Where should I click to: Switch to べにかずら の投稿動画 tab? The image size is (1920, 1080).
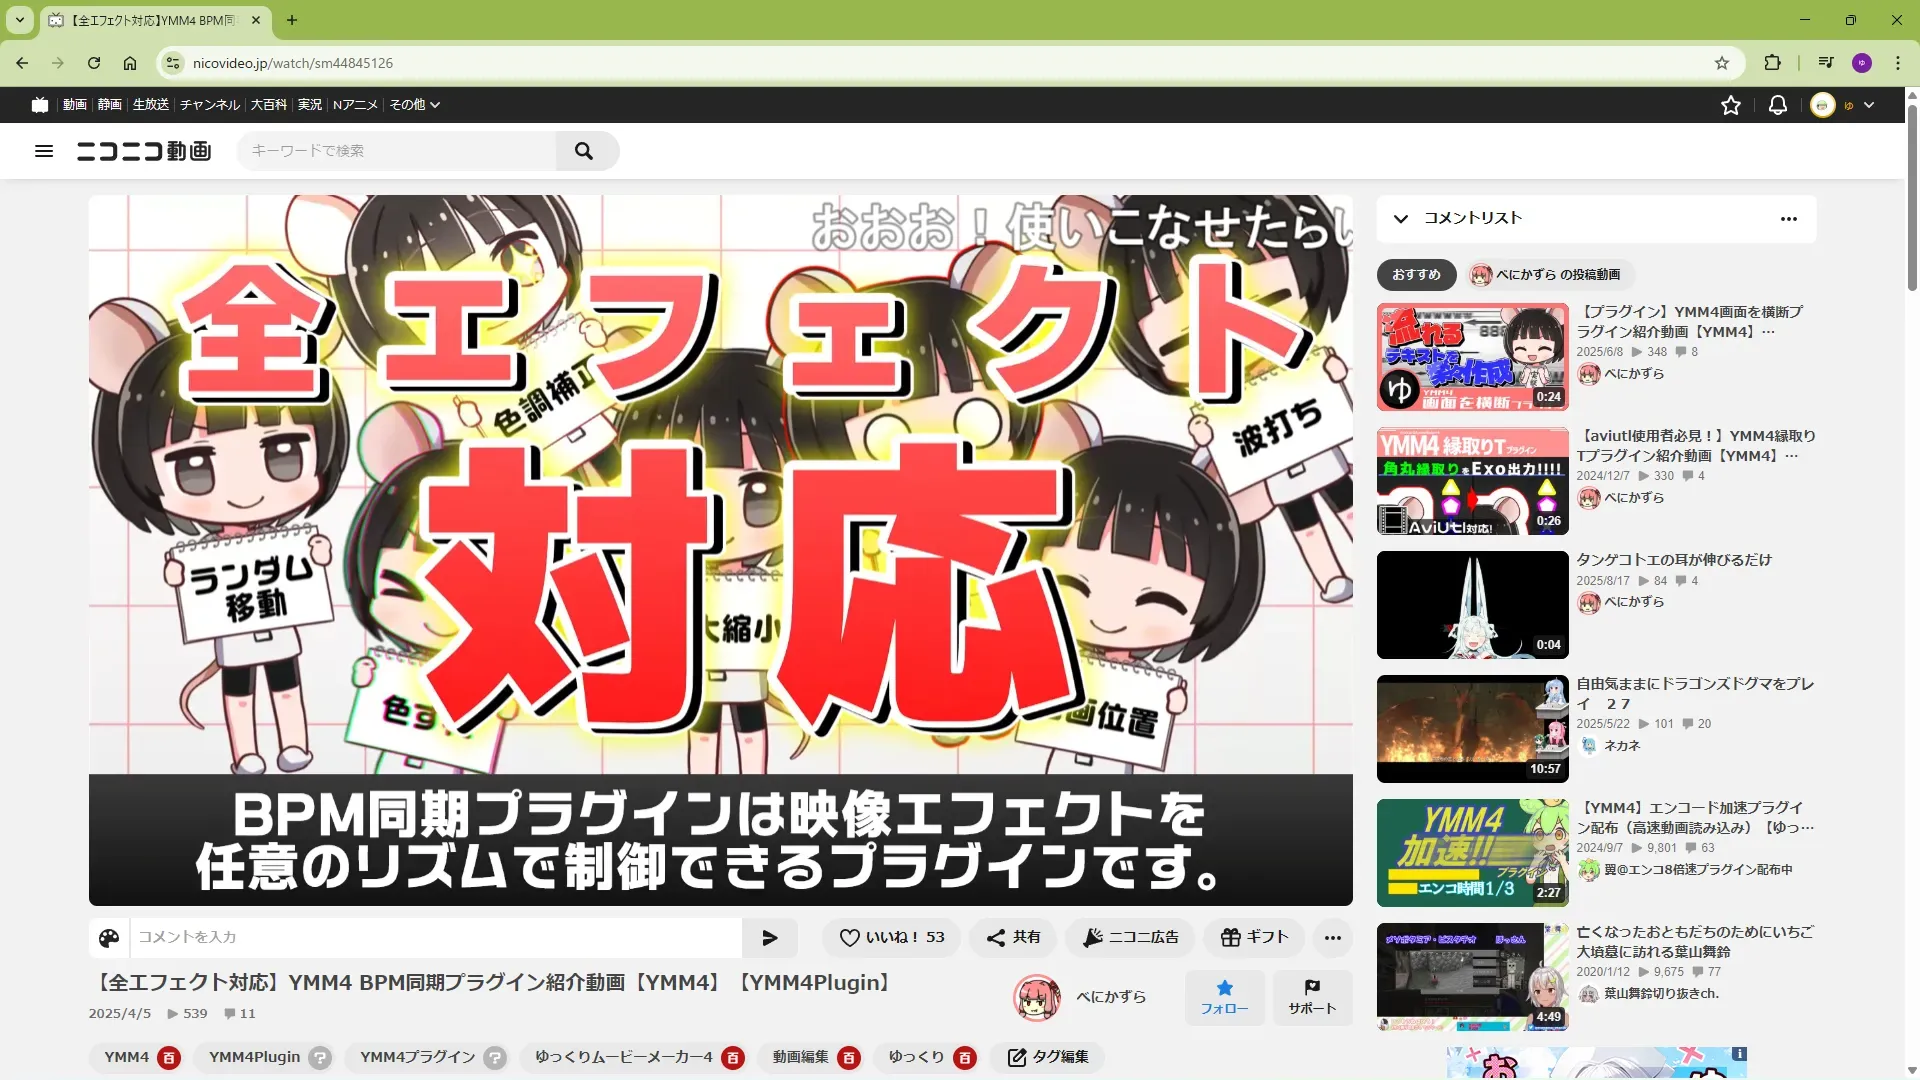point(1548,274)
